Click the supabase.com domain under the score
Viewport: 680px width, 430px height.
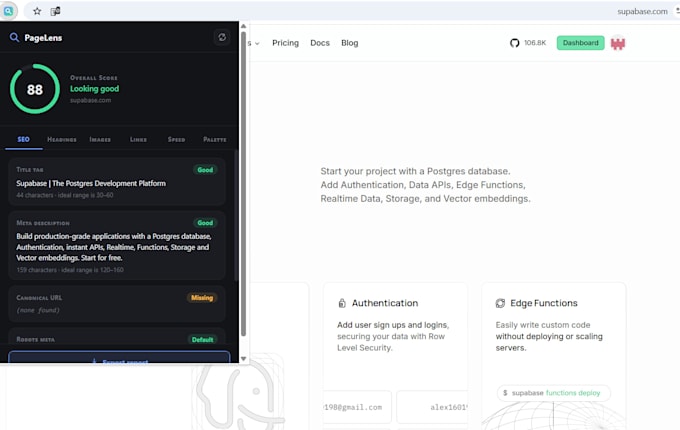(91, 100)
